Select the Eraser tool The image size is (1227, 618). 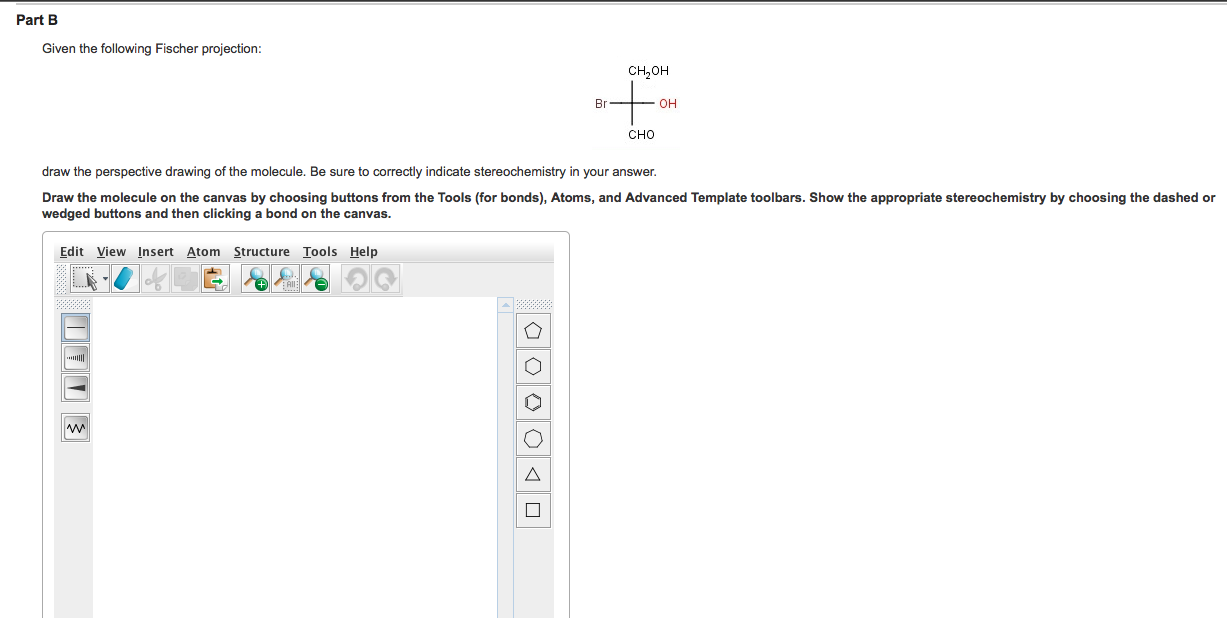[124, 279]
